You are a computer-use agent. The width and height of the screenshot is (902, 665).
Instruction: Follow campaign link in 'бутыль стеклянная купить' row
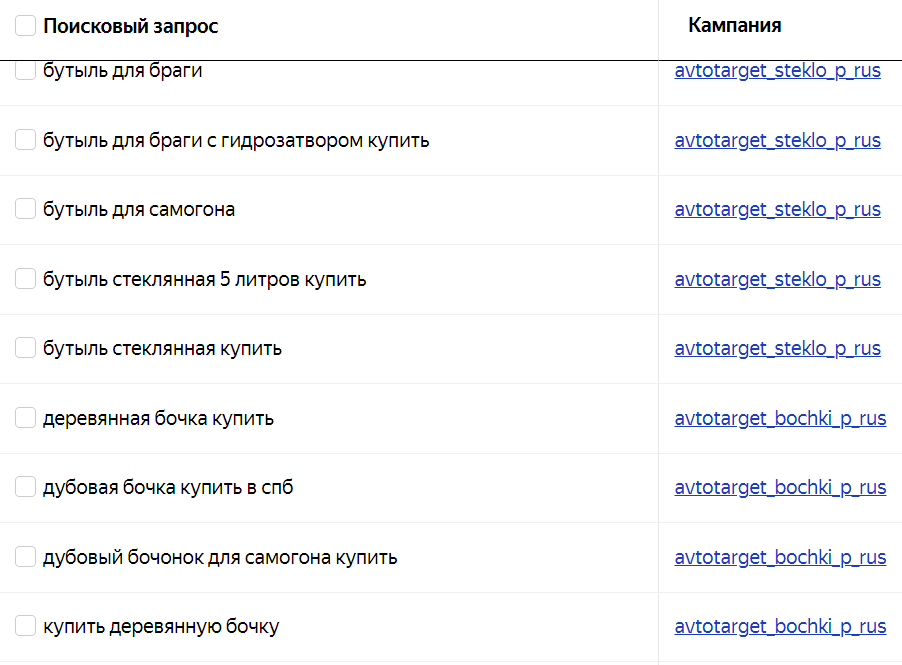(777, 348)
